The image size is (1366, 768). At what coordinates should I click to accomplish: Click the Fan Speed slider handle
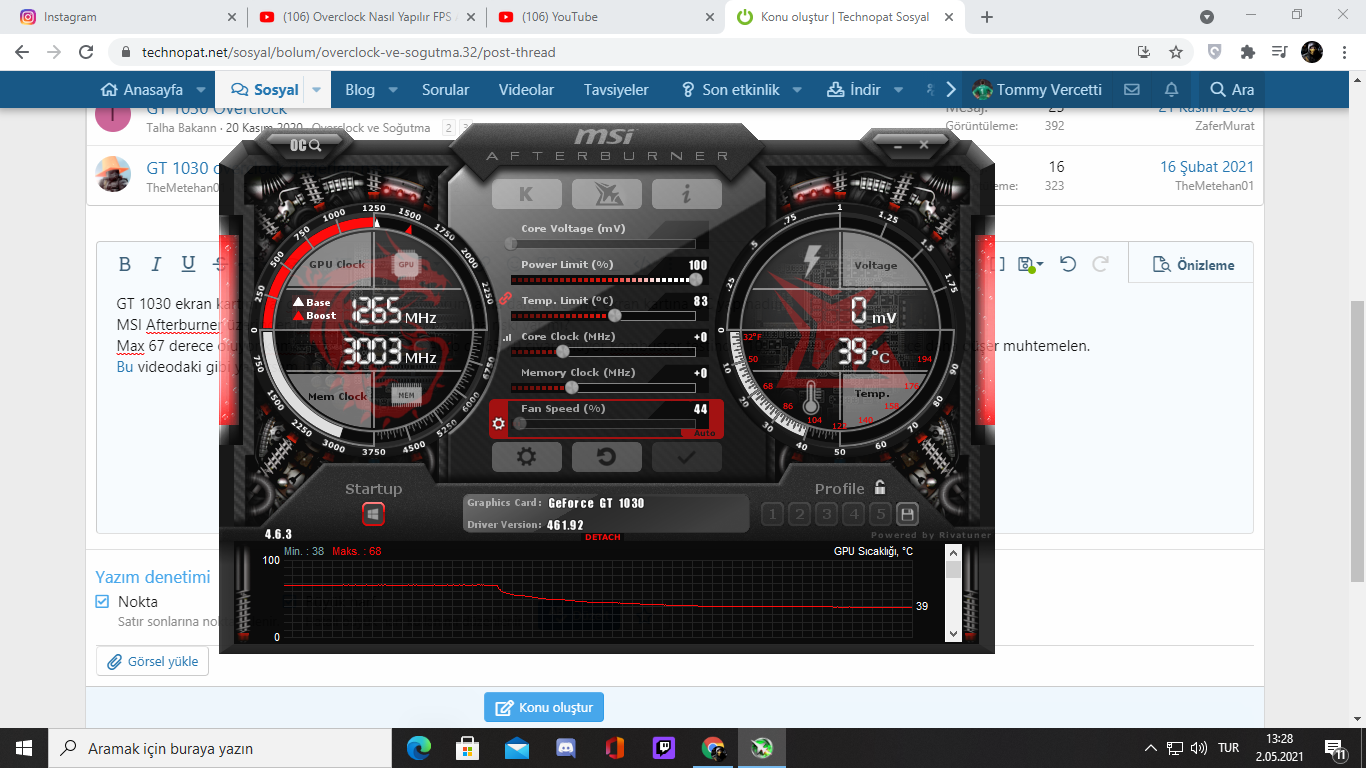520,424
